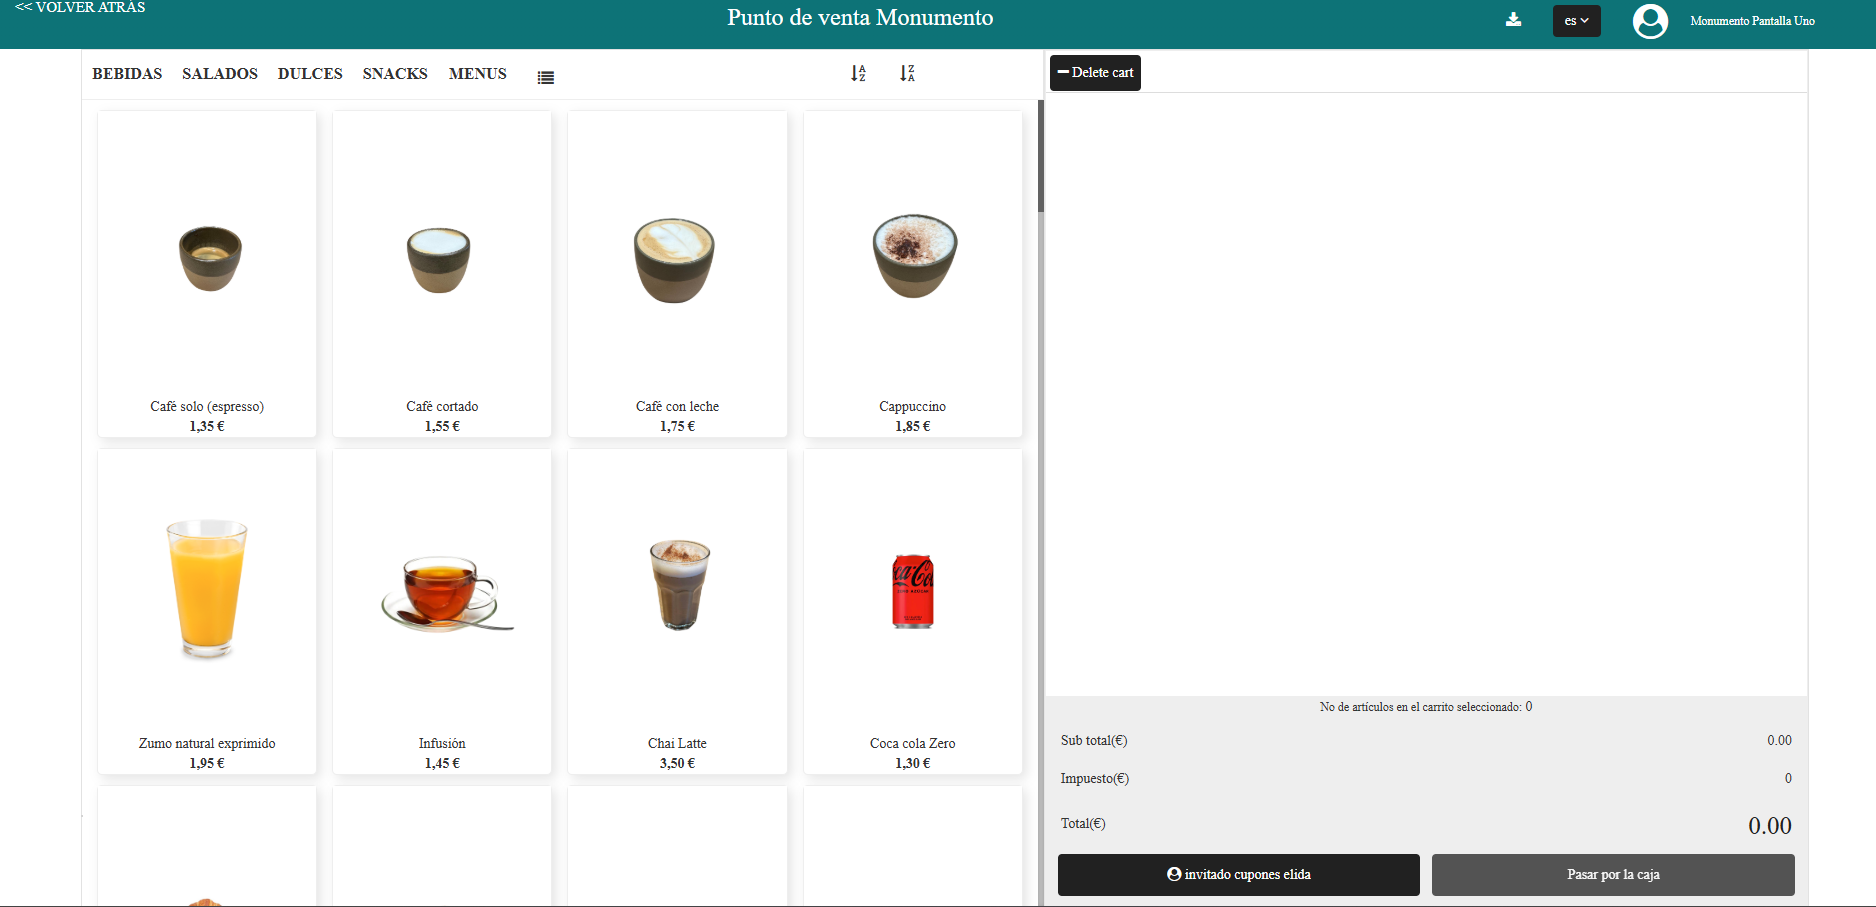Screen dimensions: 1876x907
Task: Click the 'Zumo natural exprimido' label
Action: pyautogui.click(x=207, y=743)
